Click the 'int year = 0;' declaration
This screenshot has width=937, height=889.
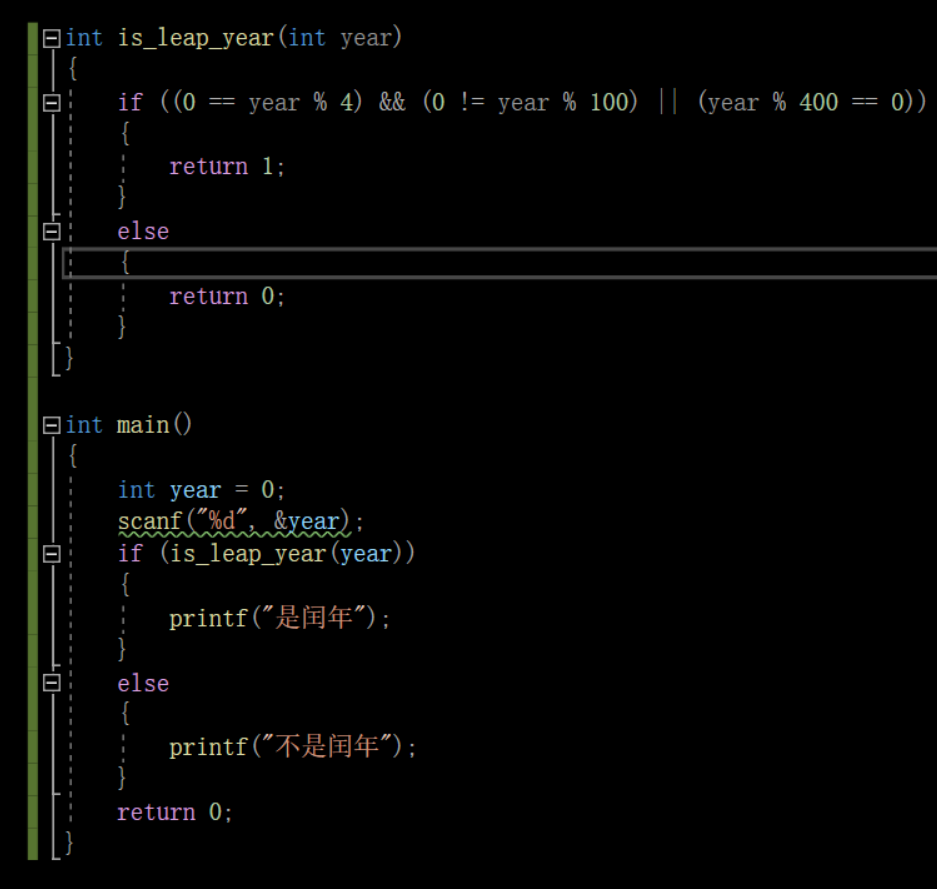[x=201, y=491]
